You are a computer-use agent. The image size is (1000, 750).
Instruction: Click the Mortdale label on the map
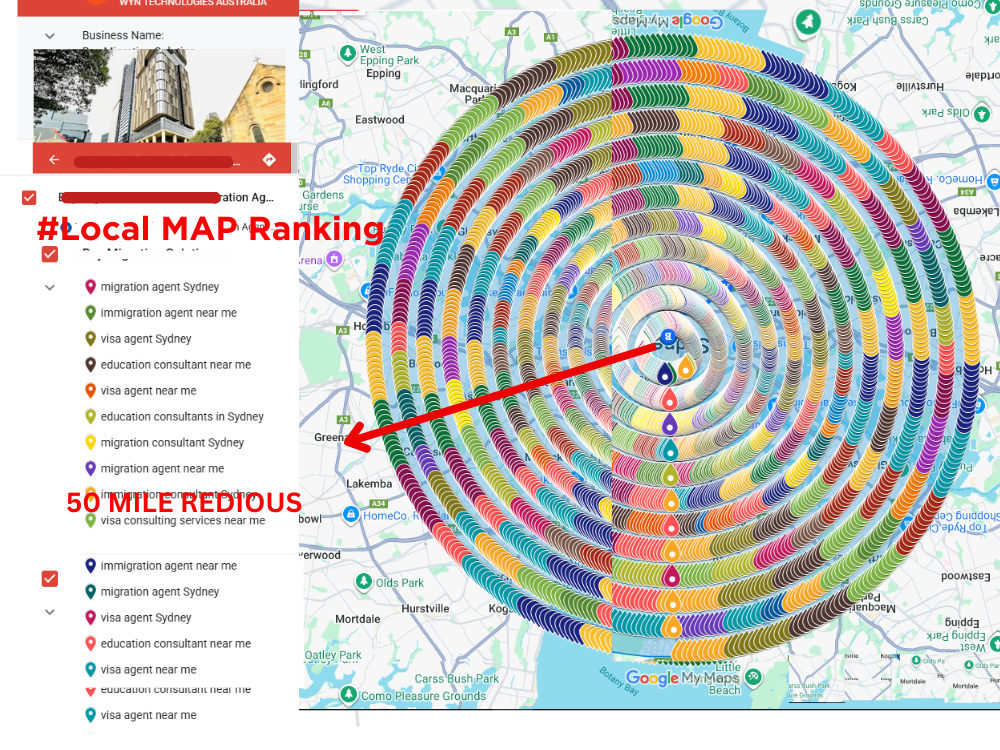(357, 619)
